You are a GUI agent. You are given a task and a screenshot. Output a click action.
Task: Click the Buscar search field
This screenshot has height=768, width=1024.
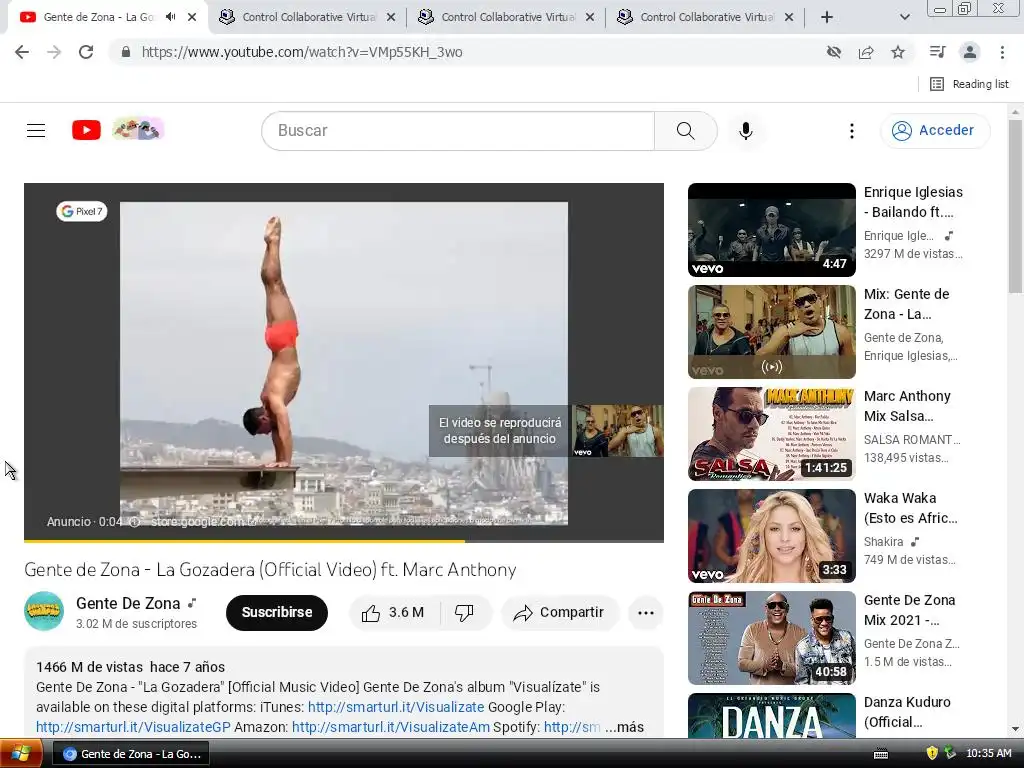458,131
